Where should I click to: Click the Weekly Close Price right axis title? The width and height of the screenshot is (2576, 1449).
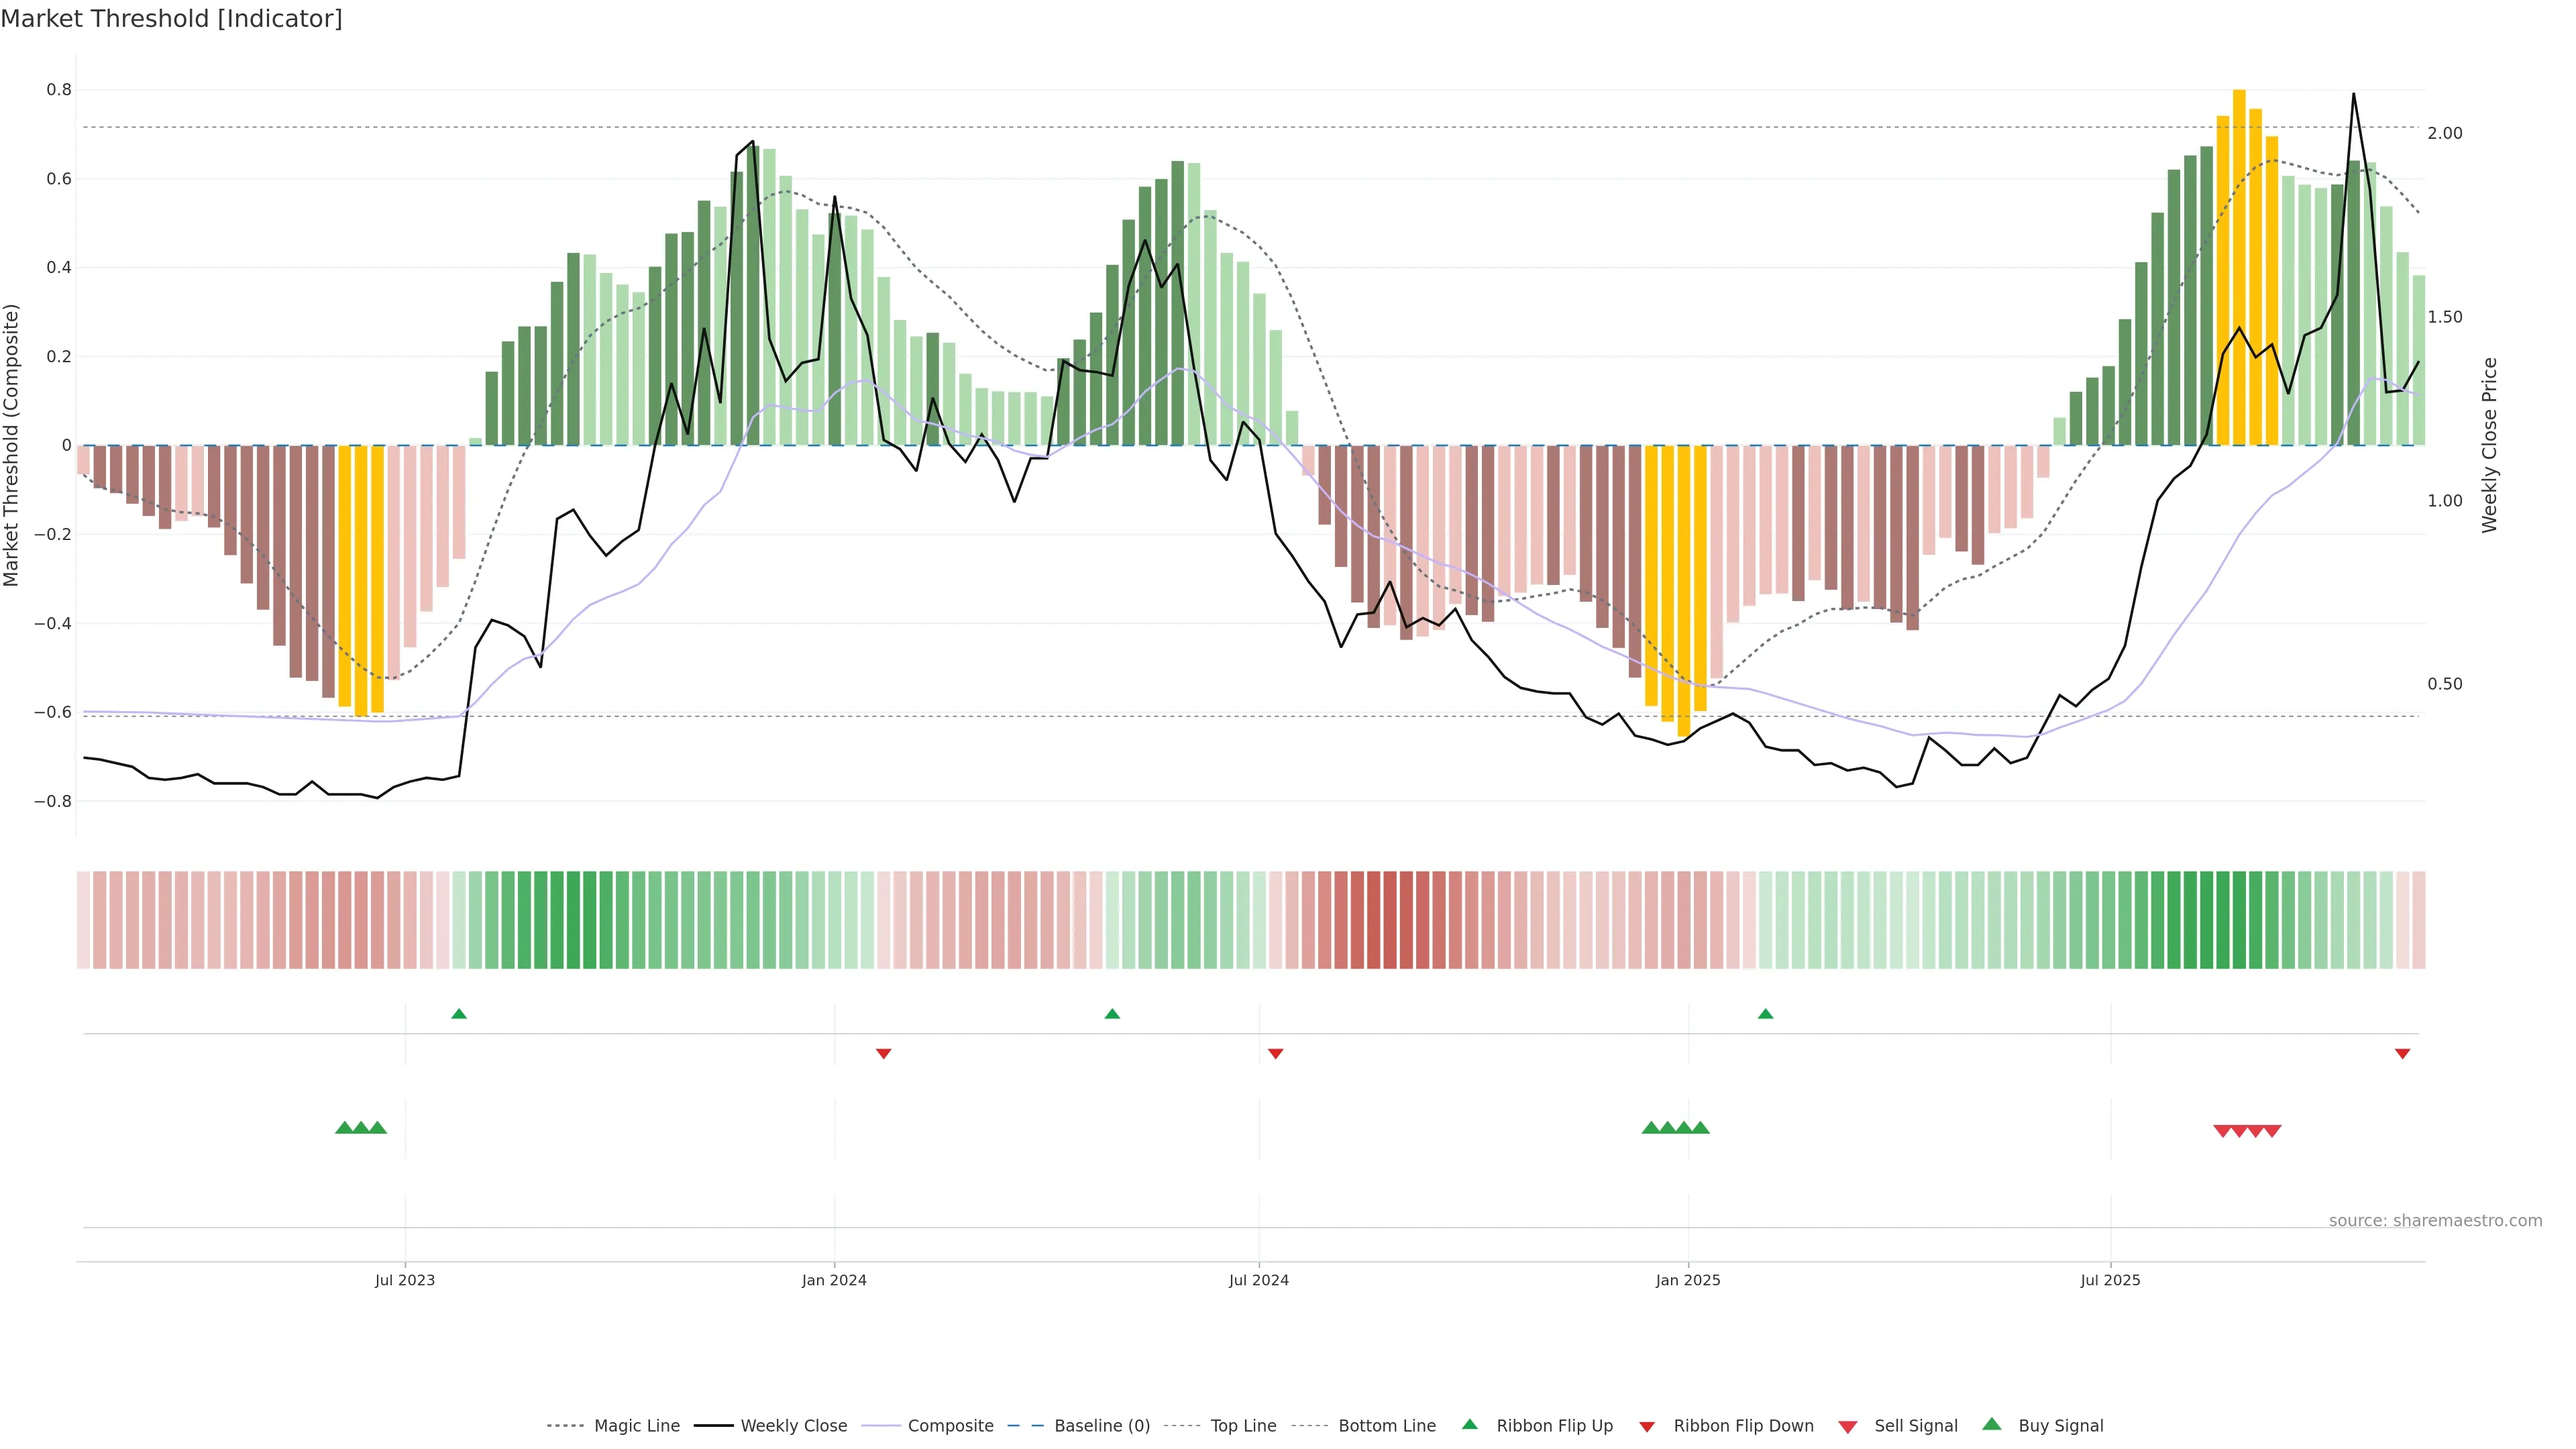point(2489,445)
